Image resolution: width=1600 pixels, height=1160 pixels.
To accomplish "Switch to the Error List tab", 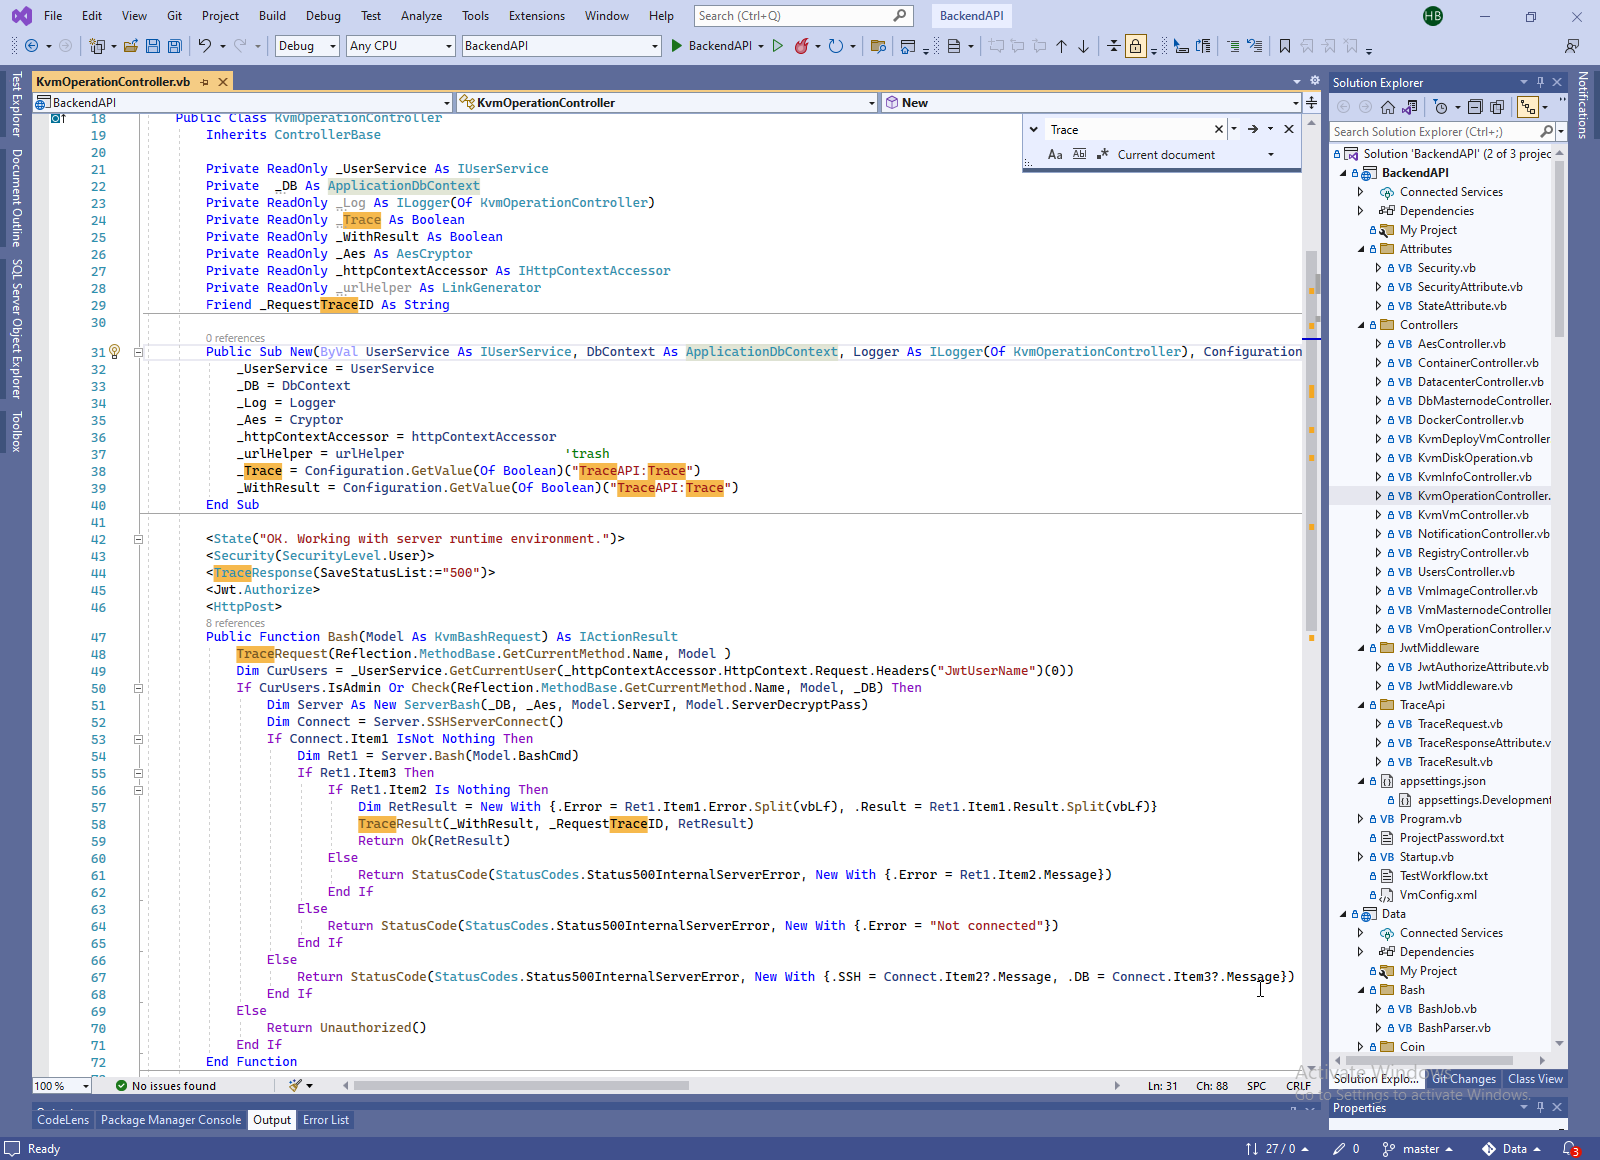I will [x=326, y=1120].
